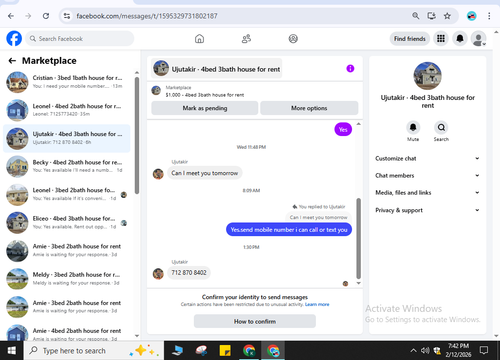
Task: Open Chrome three-dot menu
Action: 489,16
